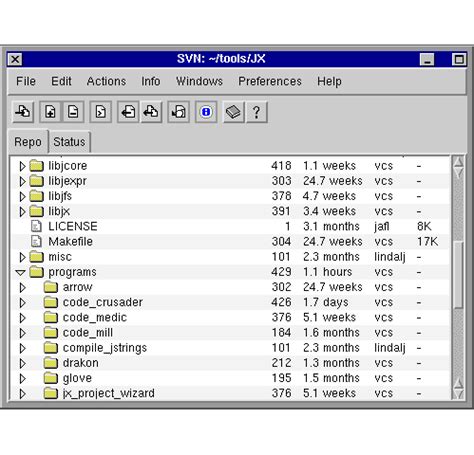This screenshot has width=474, height=455.
Task: Click the blue info circle toolbar icon
Action: point(206,112)
